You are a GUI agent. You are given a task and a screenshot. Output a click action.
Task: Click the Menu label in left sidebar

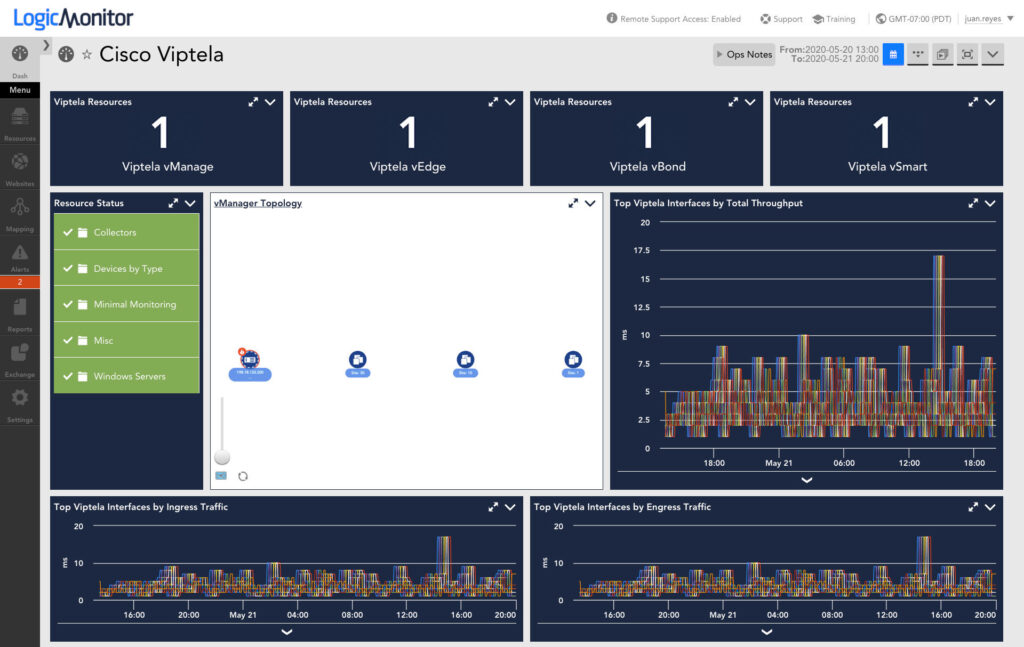19,90
